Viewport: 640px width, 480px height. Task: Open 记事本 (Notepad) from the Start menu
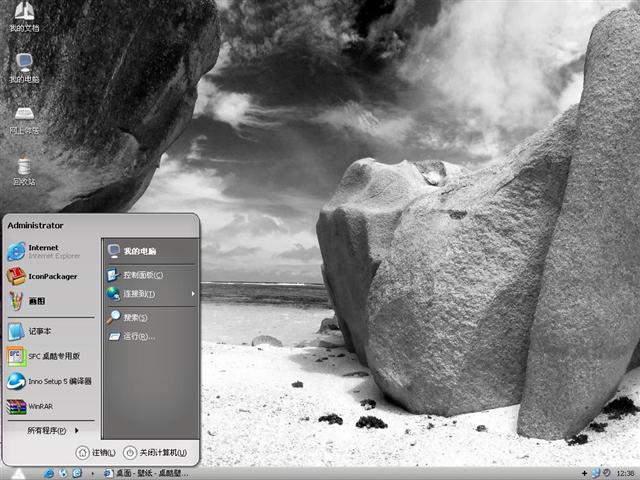coord(38,331)
